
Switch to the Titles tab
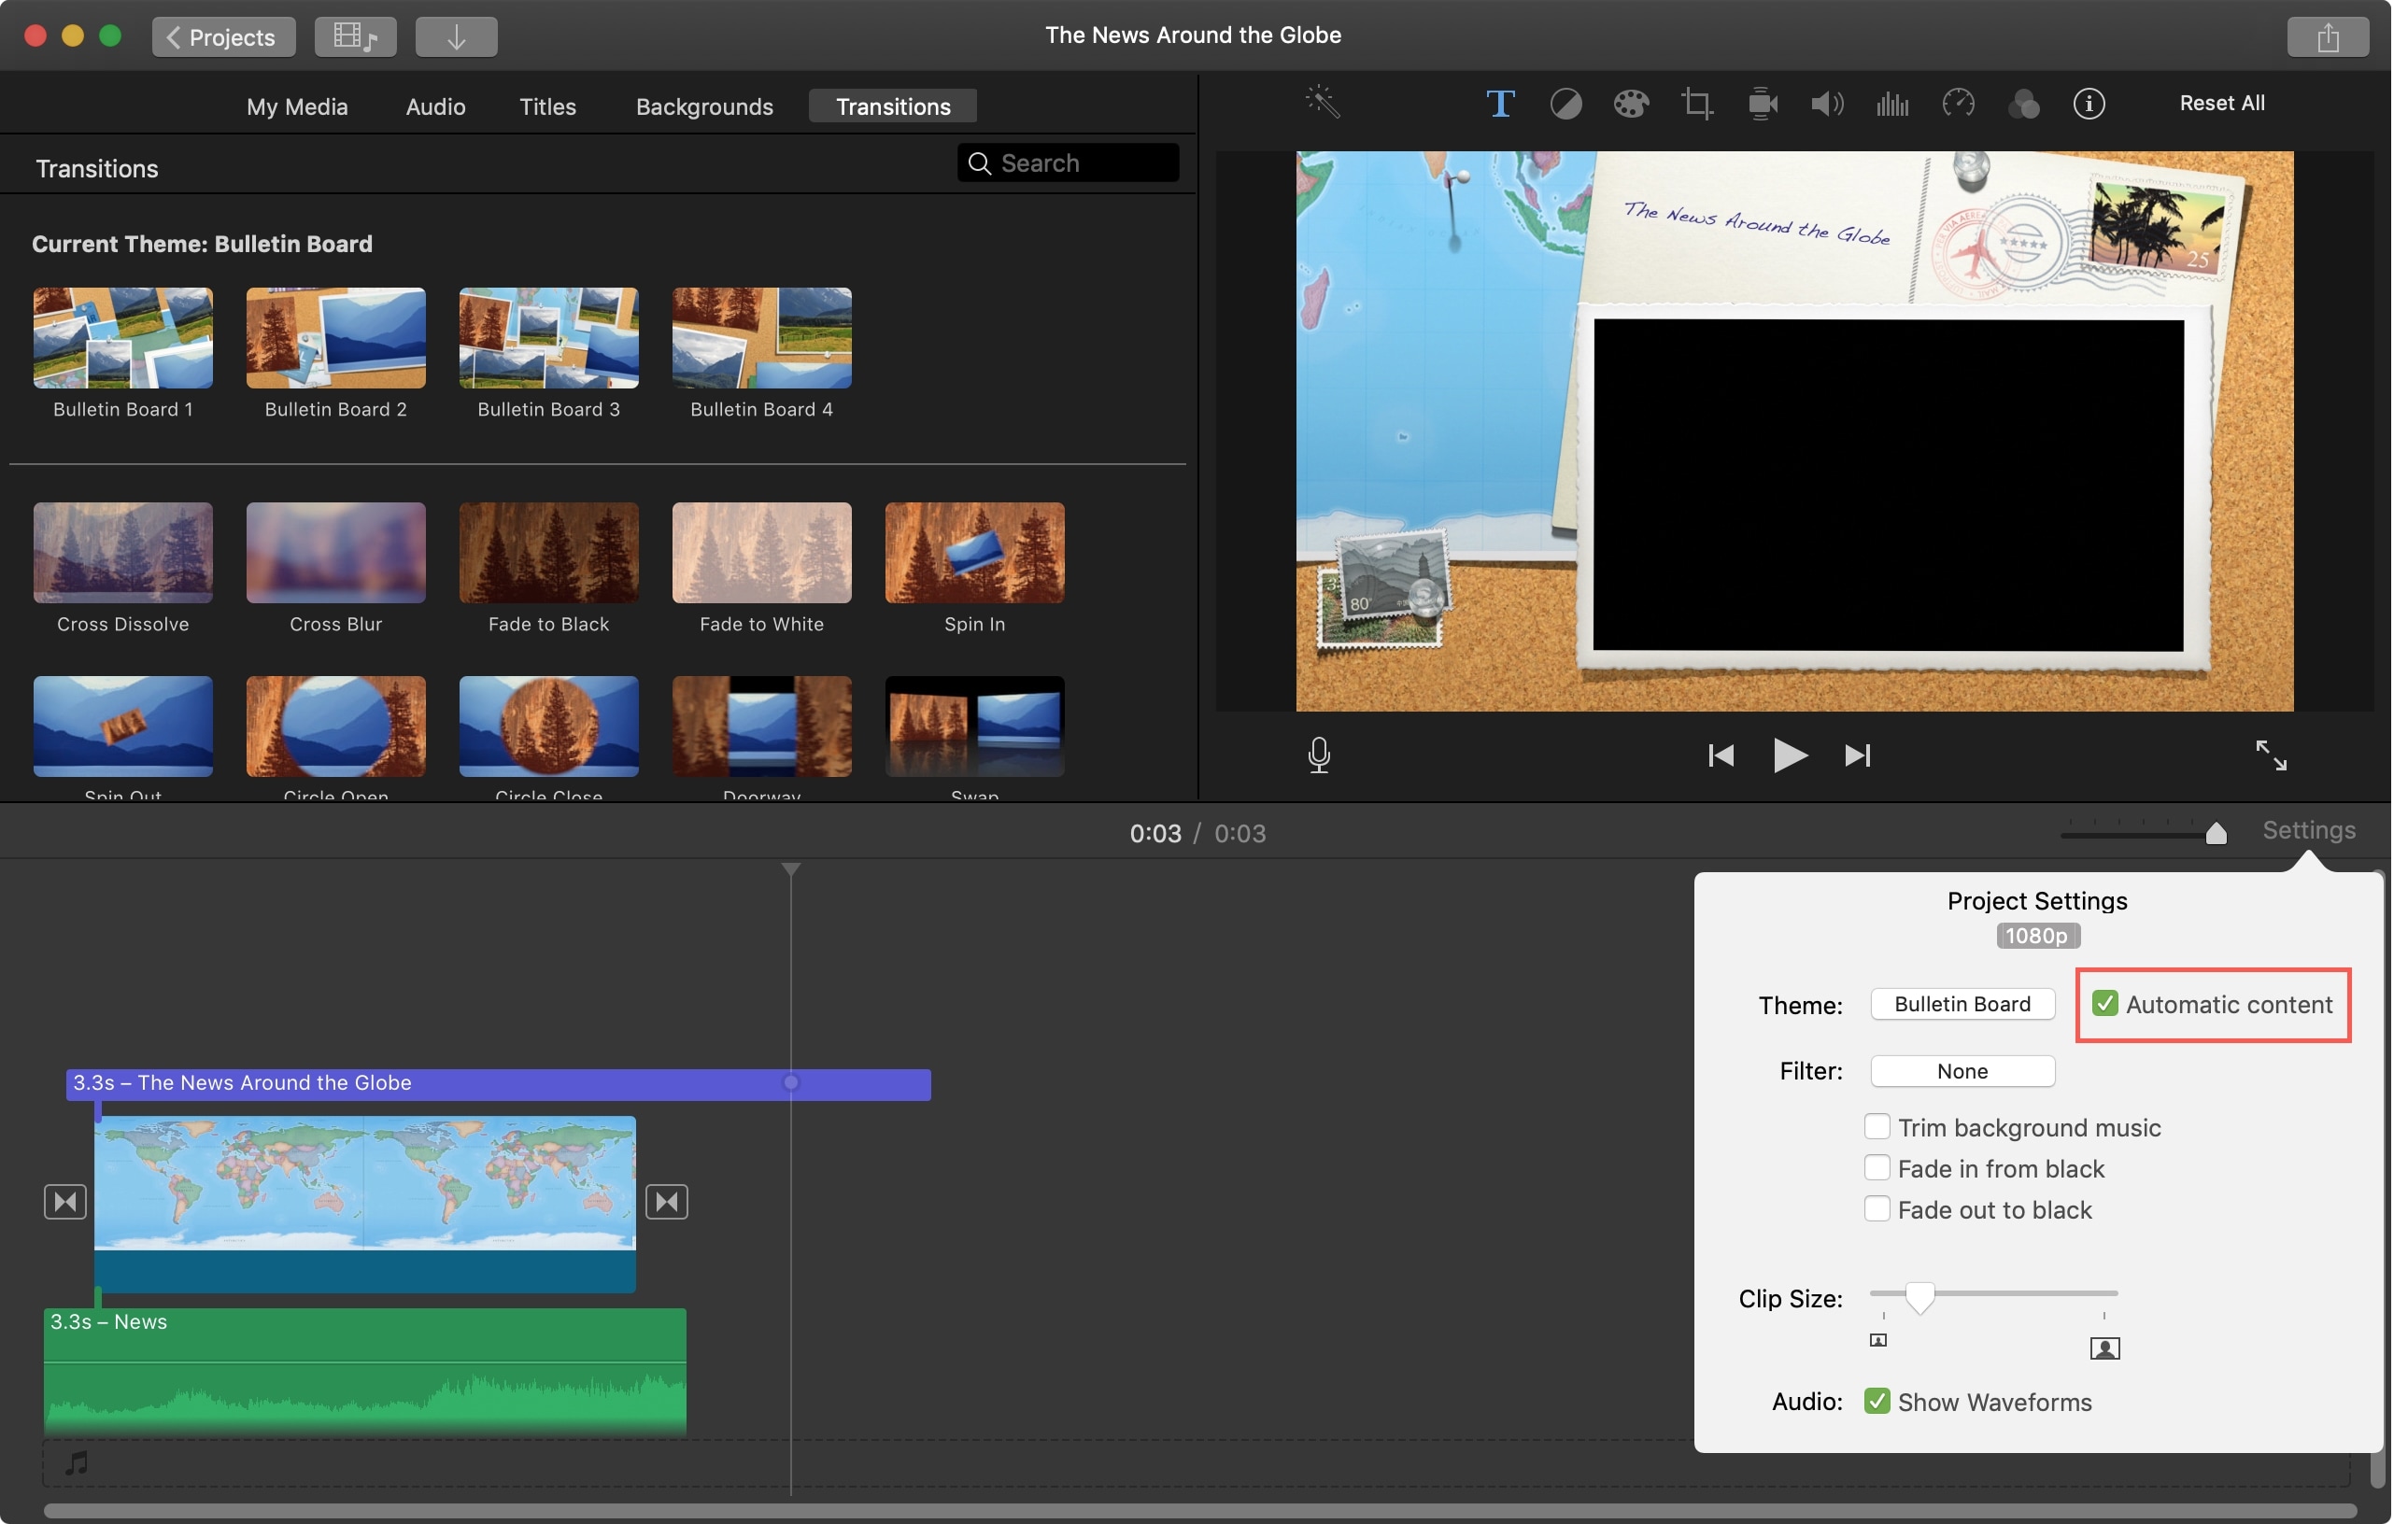(547, 106)
